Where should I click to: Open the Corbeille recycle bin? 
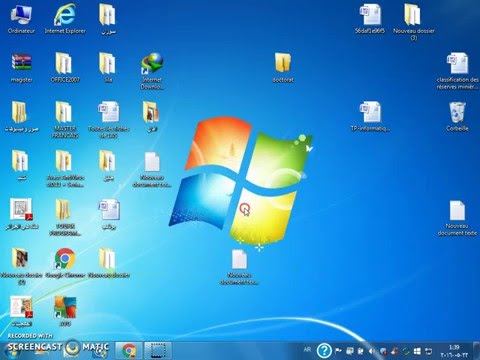457,117
